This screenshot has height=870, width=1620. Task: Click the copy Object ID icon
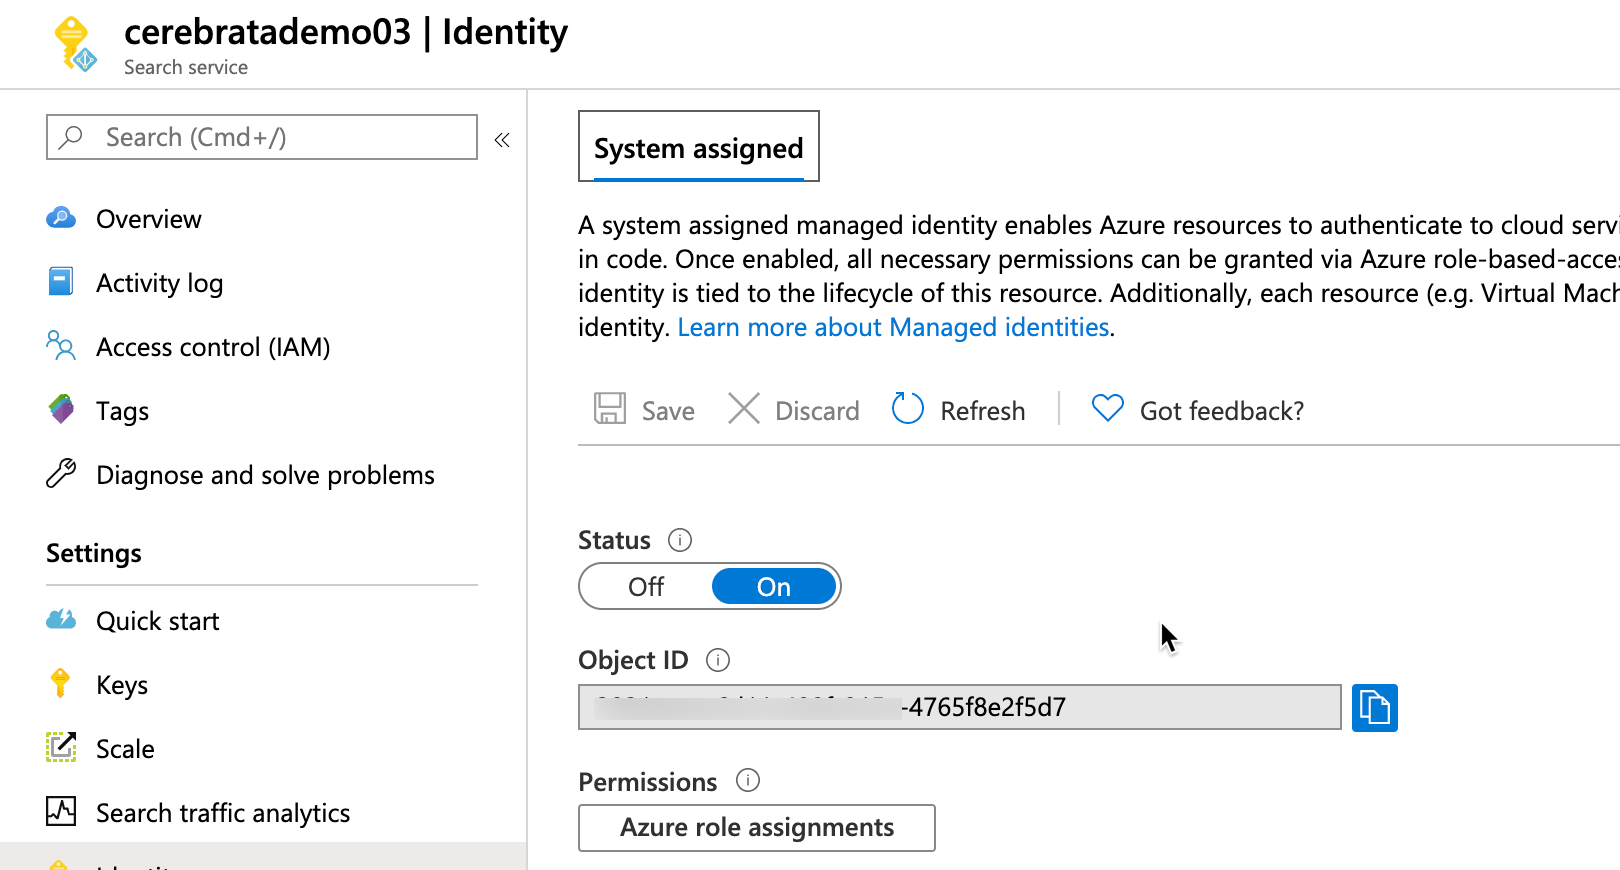pyautogui.click(x=1374, y=708)
